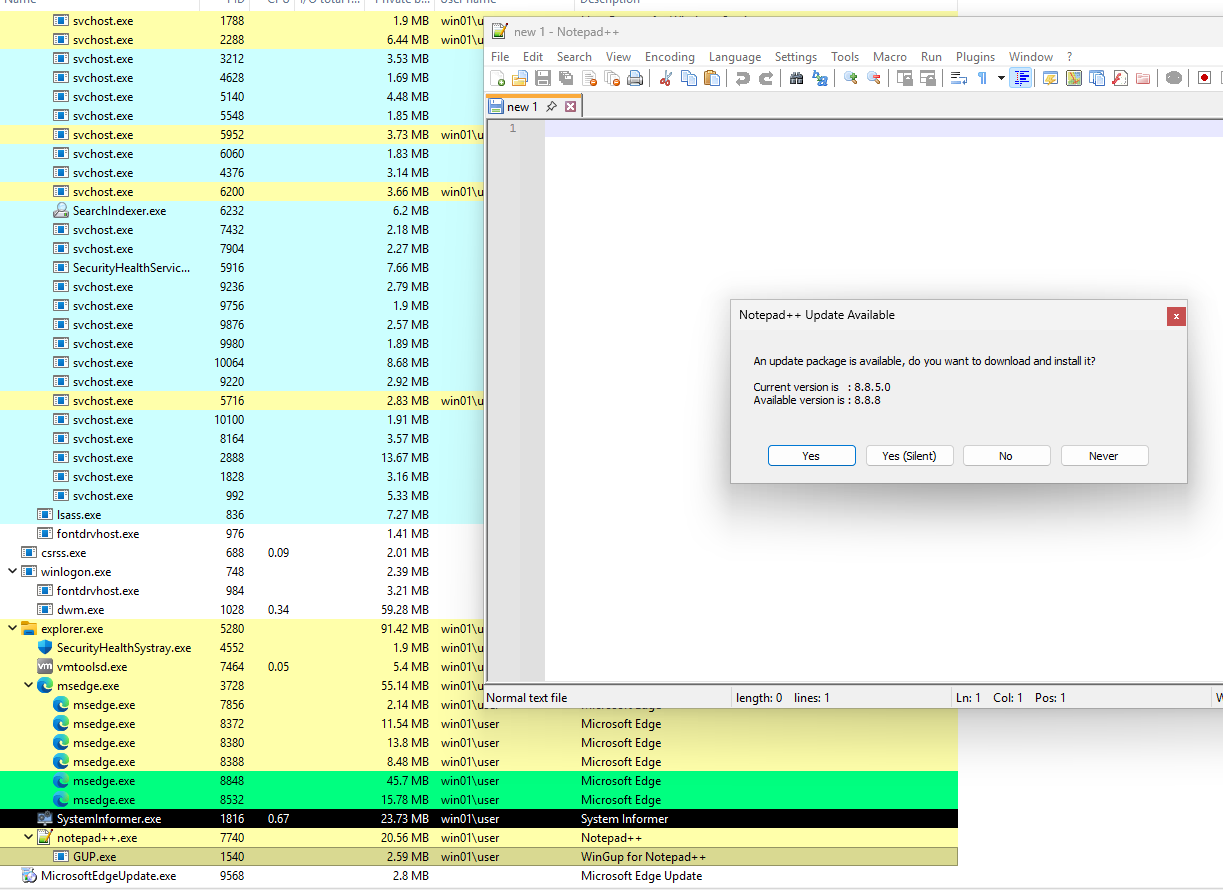The height and width of the screenshot is (890, 1223).
Task: Toggle the Show Indent Guide button
Action: click(x=1020, y=78)
